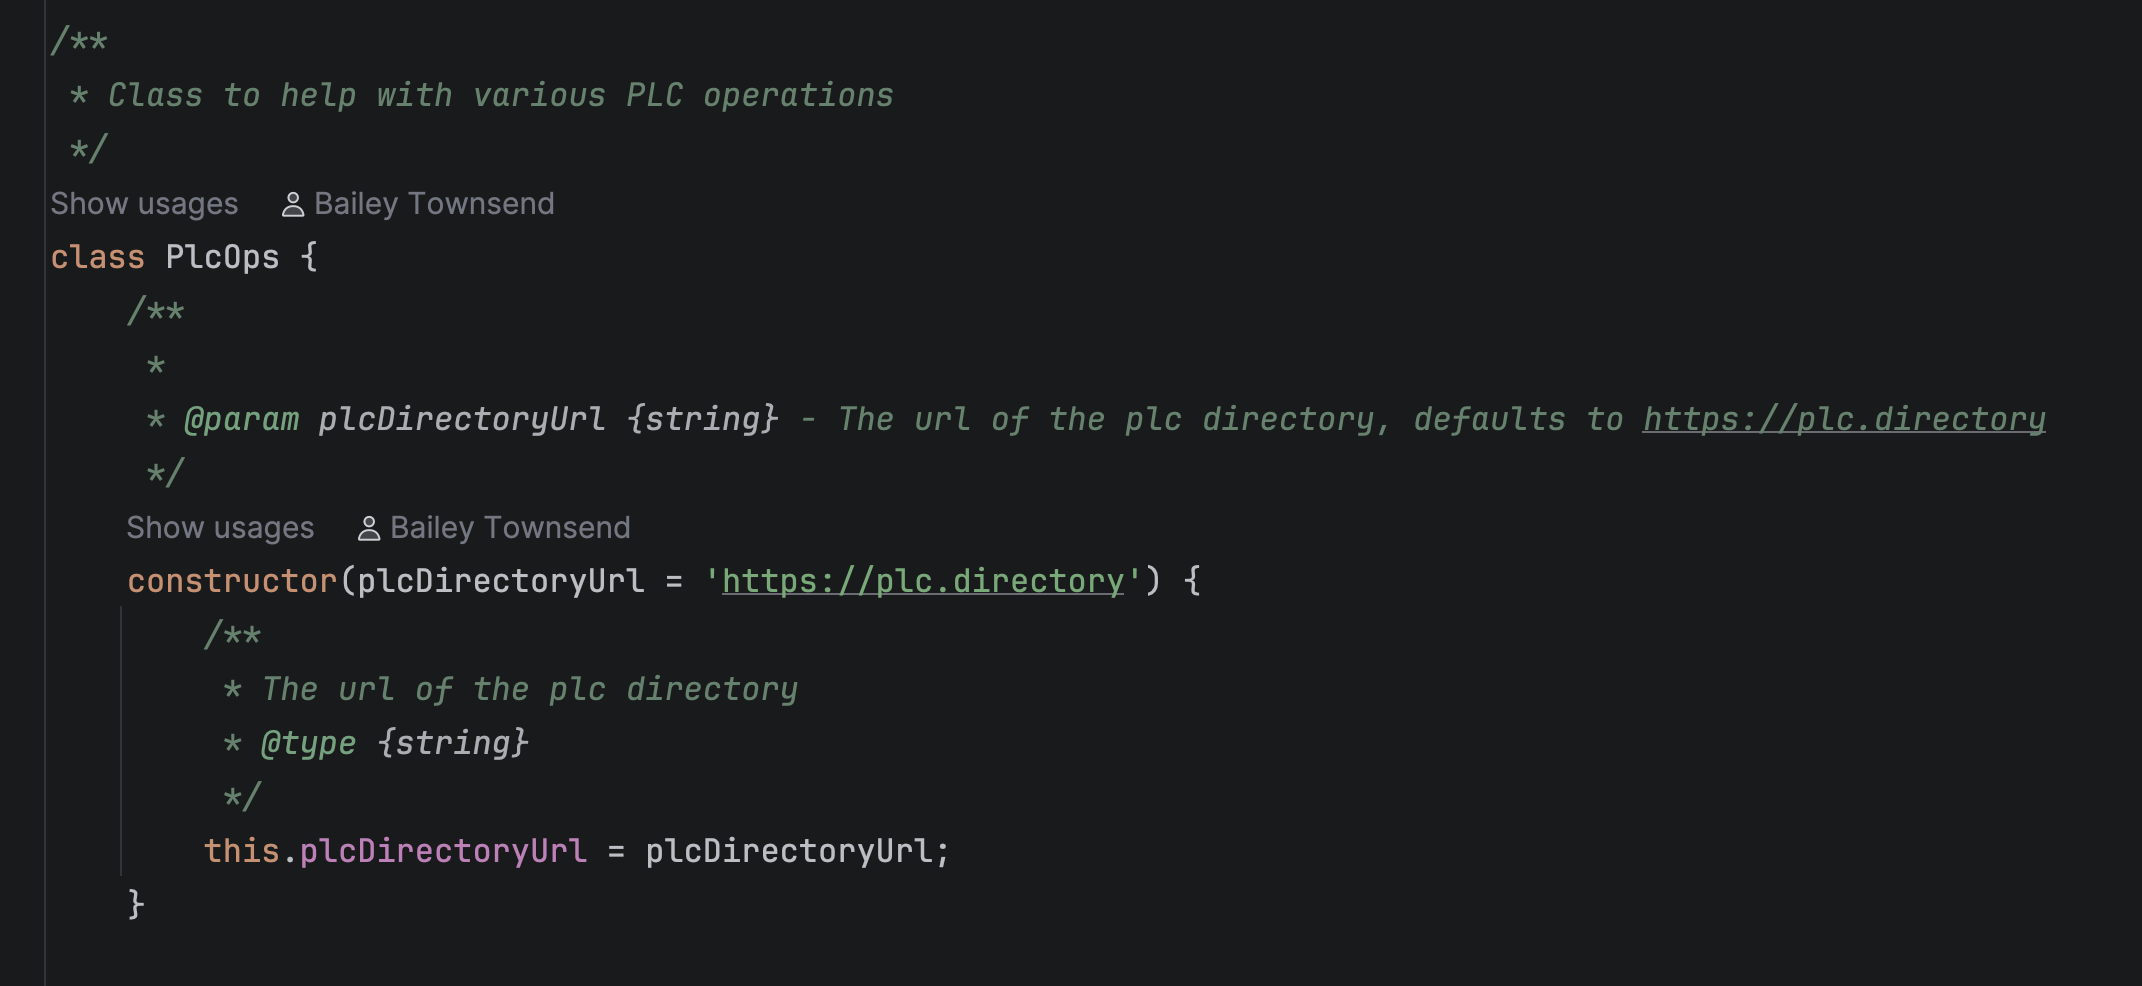Click the {string} type on the @type line
The image size is (2142, 986).
coord(453,743)
